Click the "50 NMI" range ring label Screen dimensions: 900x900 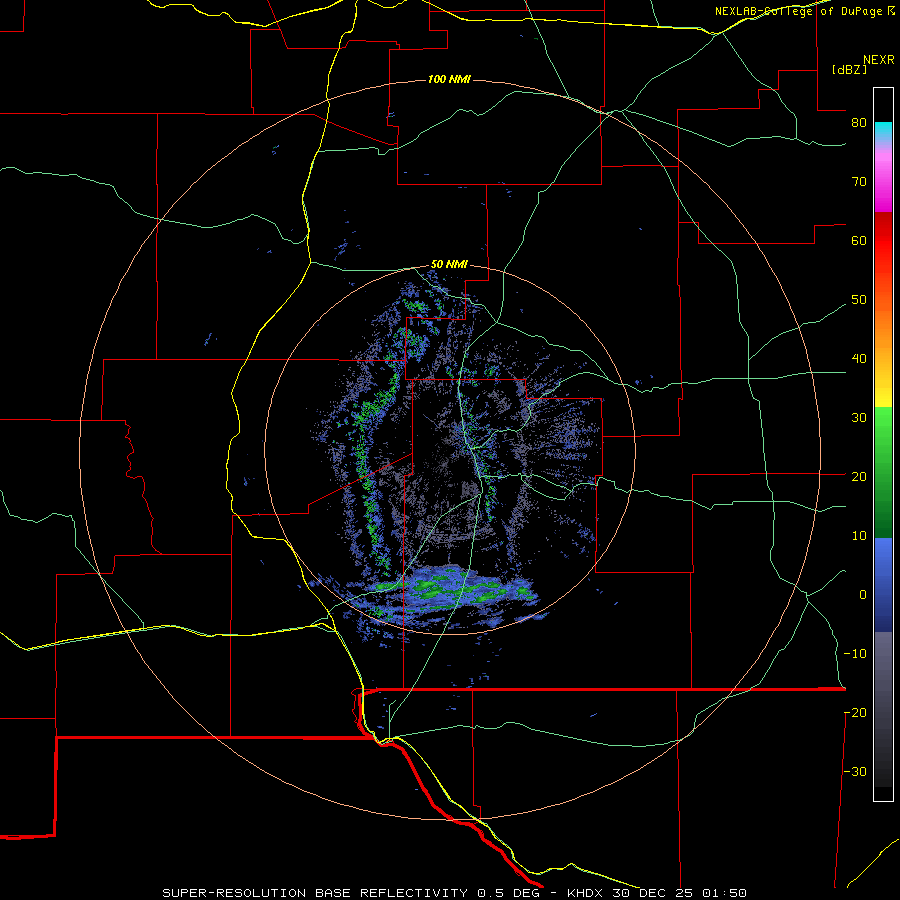[x=449, y=264]
